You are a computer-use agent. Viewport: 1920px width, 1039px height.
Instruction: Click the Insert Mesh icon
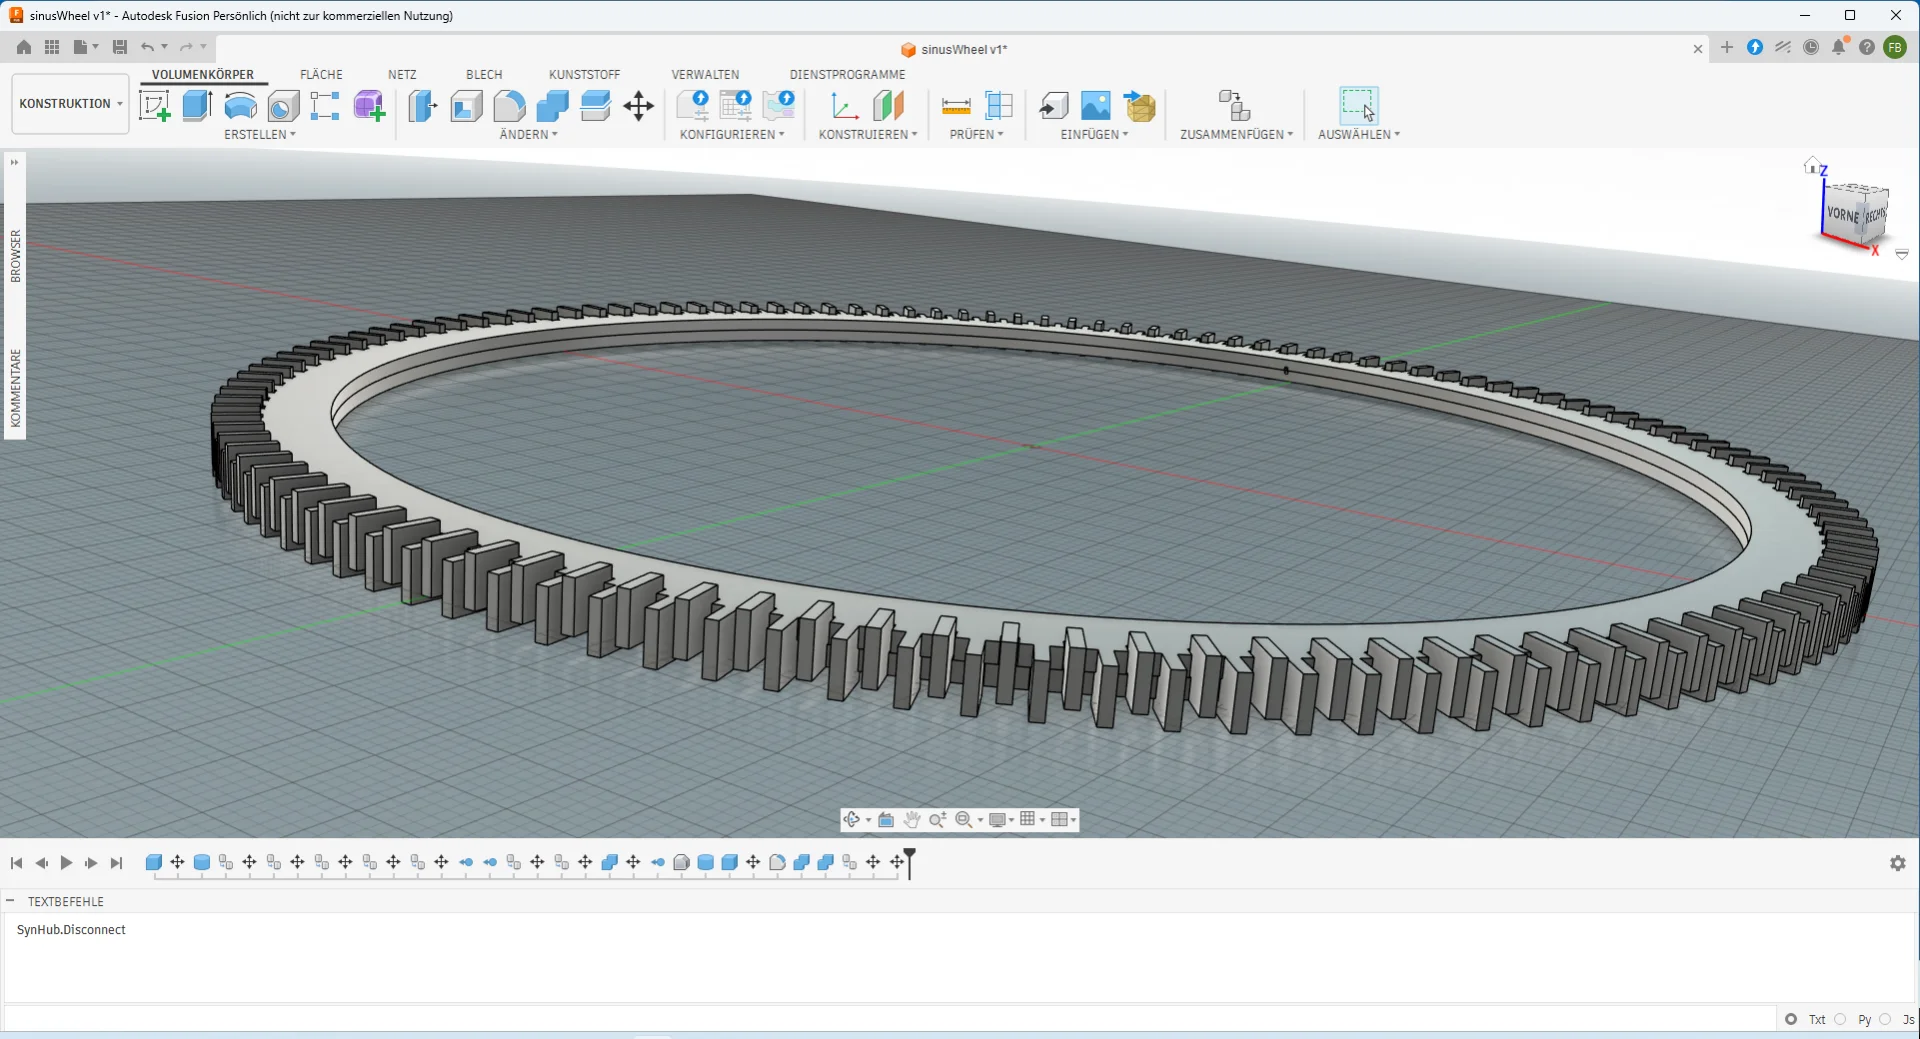pos(1139,106)
